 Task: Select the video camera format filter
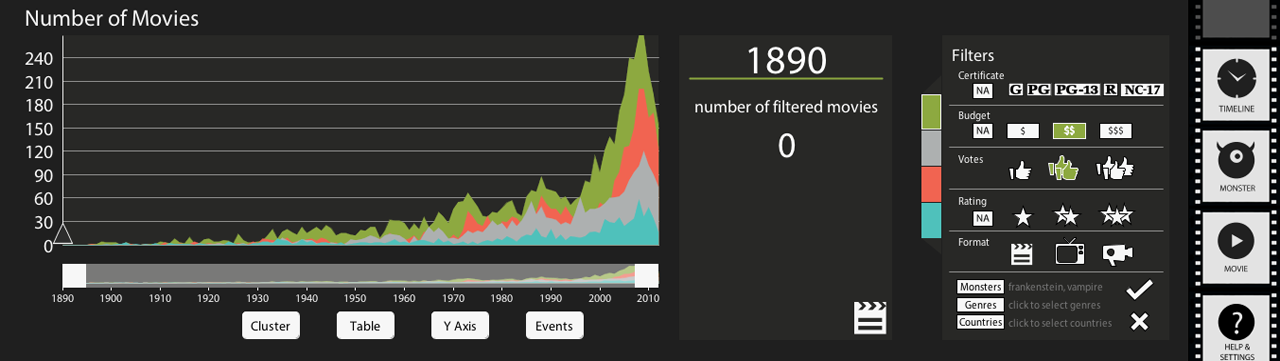pyautogui.click(x=1117, y=254)
